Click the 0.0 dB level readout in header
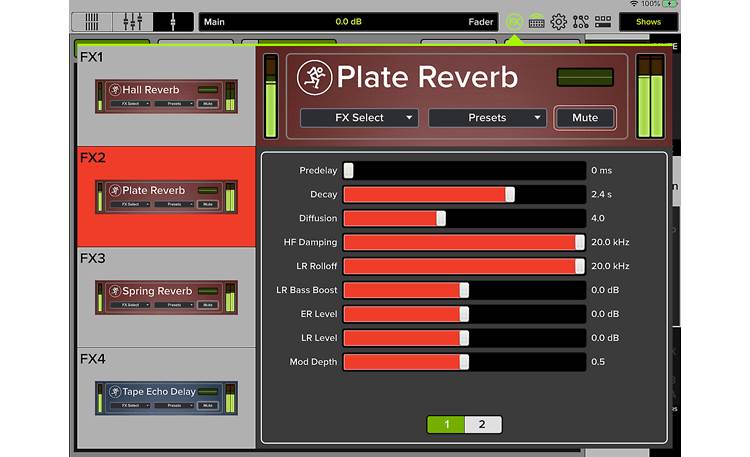 [348, 22]
